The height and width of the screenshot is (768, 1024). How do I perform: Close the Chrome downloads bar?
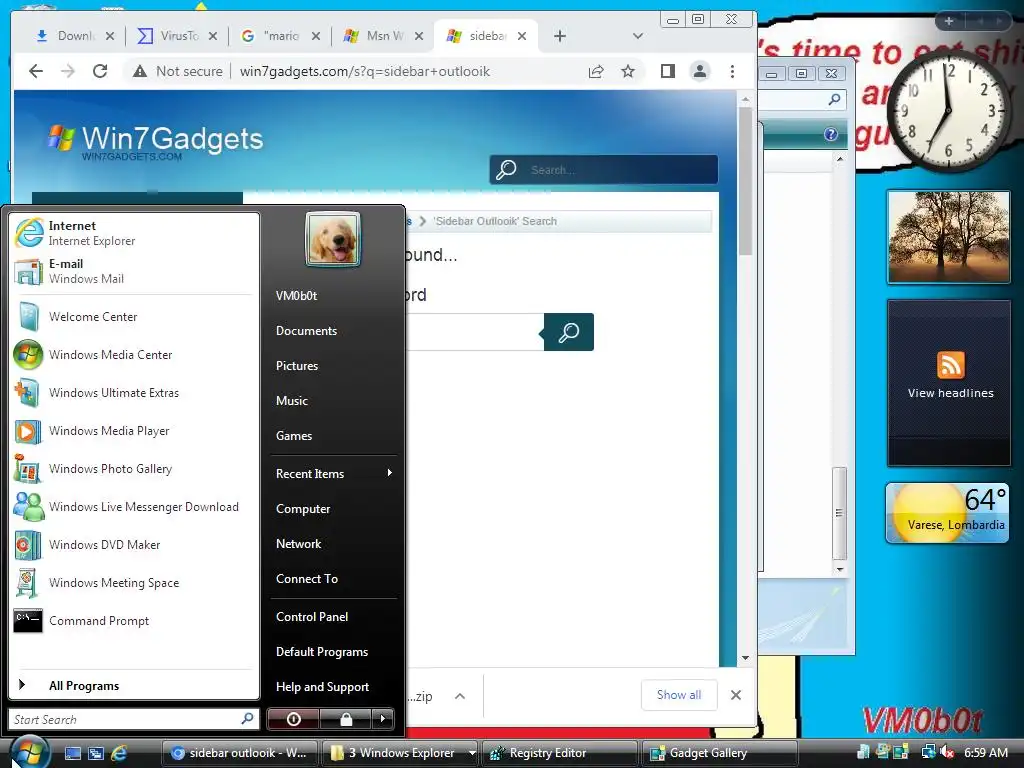pos(736,695)
